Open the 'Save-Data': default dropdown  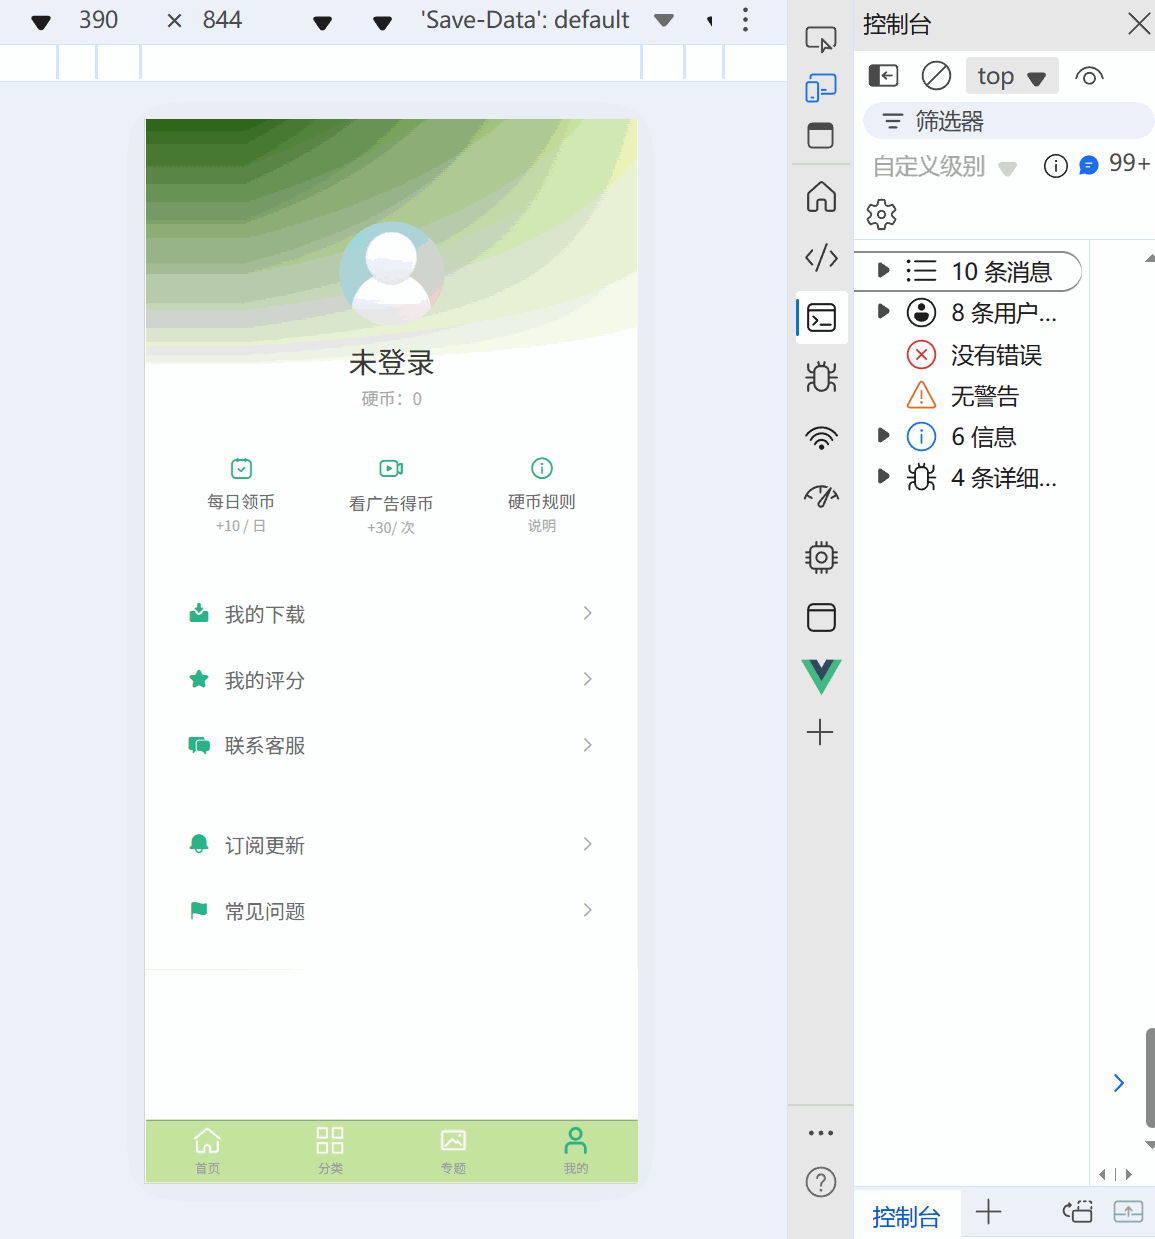(548, 20)
